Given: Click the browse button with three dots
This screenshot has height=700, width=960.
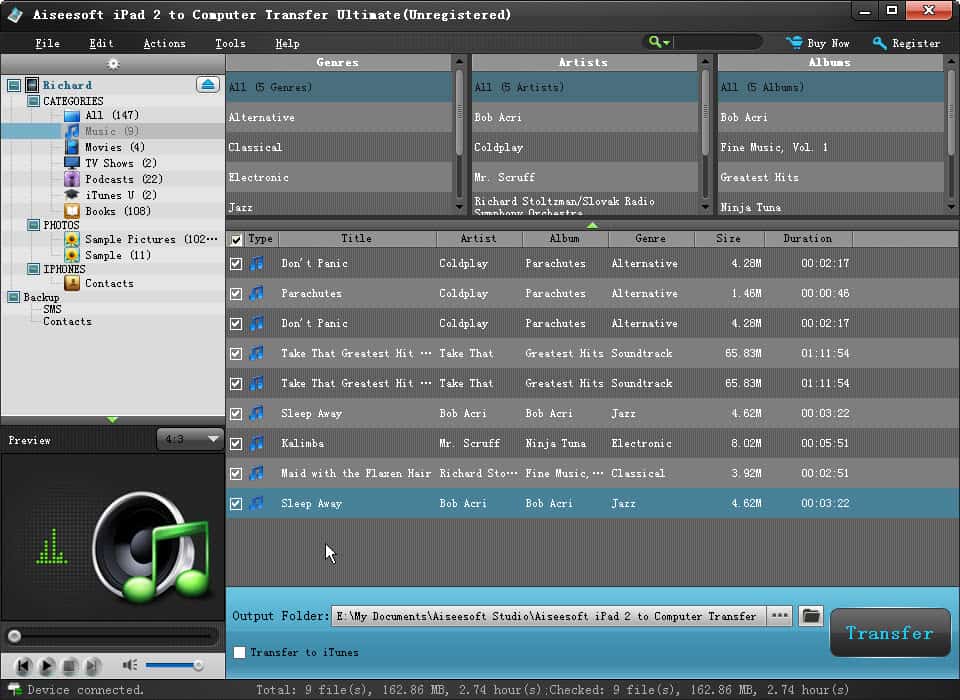Looking at the screenshot, I should (780, 616).
